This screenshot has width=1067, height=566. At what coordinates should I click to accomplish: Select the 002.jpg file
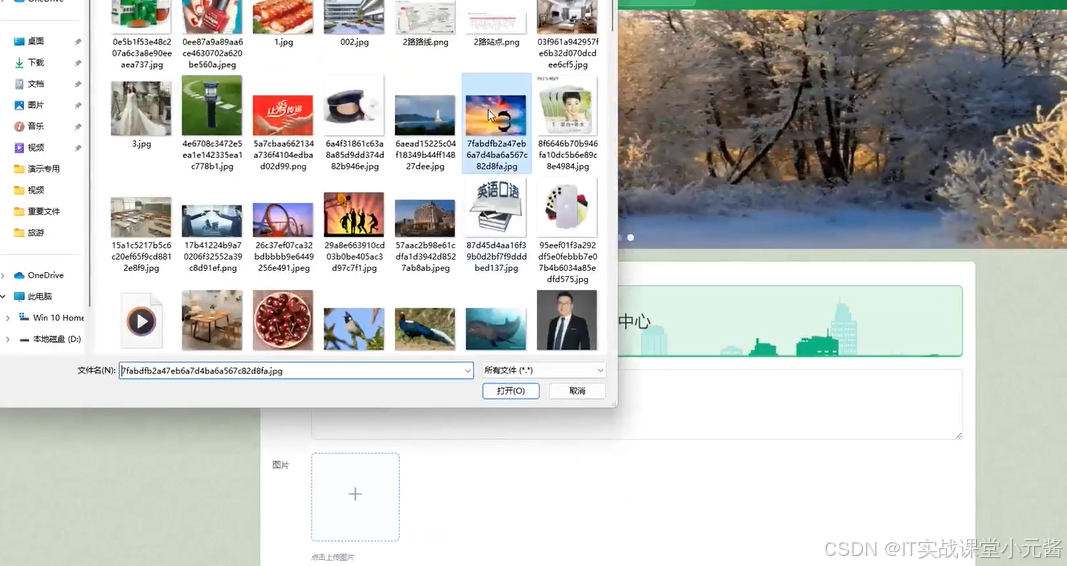(354, 24)
